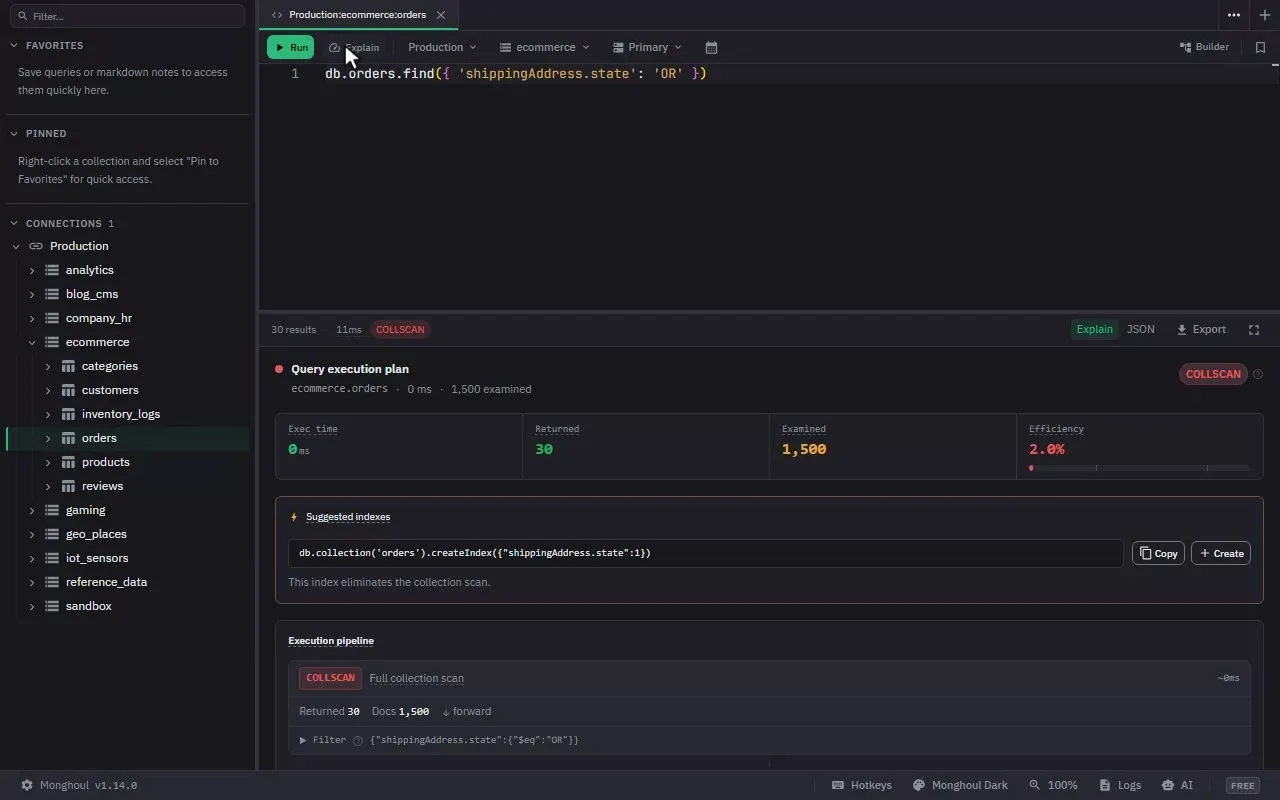The height and width of the screenshot is (800, 1280).
Task: Click the iot_sensors database icon
Action: 52,558
